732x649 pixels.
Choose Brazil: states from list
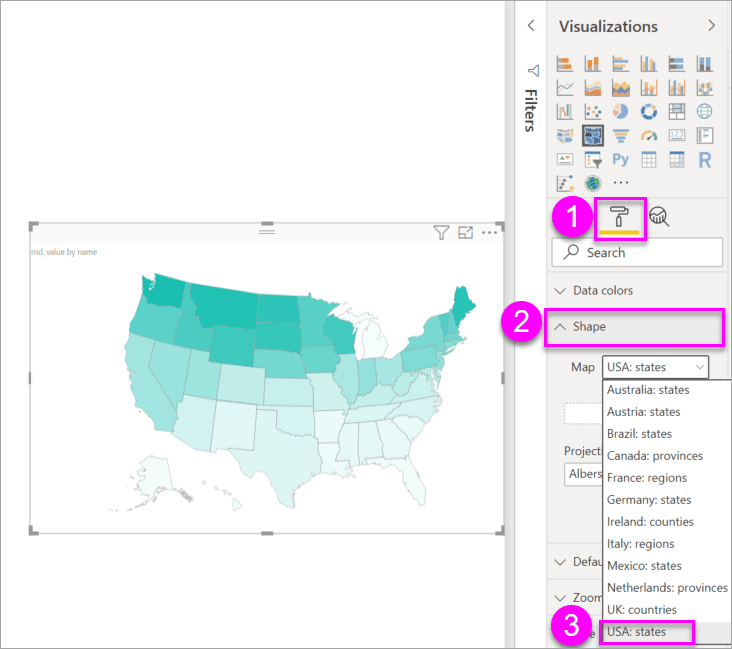coord(639,434)
